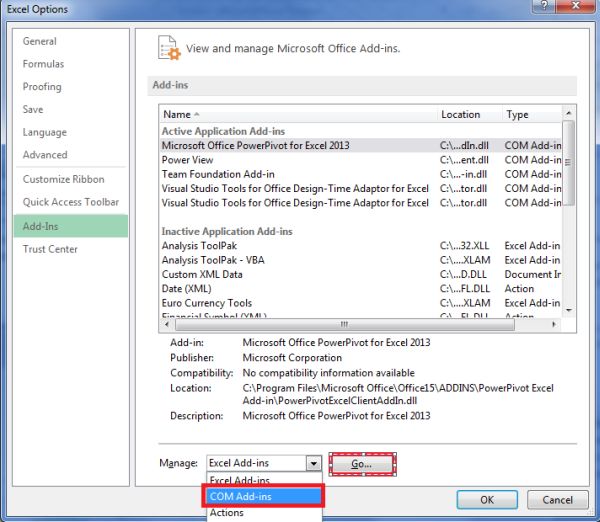This screenshot has height=522, width=600.
Task: Choose Actions from Manage dropdown list
Action: pyautogui.click(x=264, y=513)
